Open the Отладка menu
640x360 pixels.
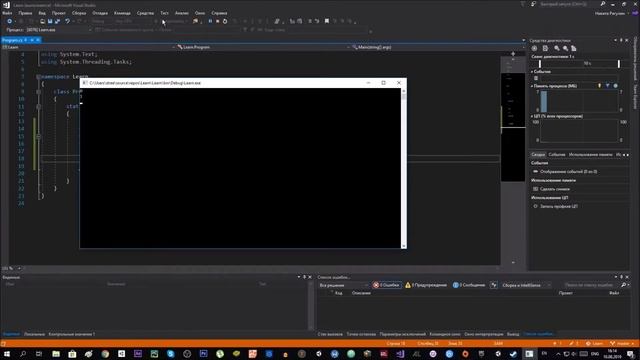(100, 13)
